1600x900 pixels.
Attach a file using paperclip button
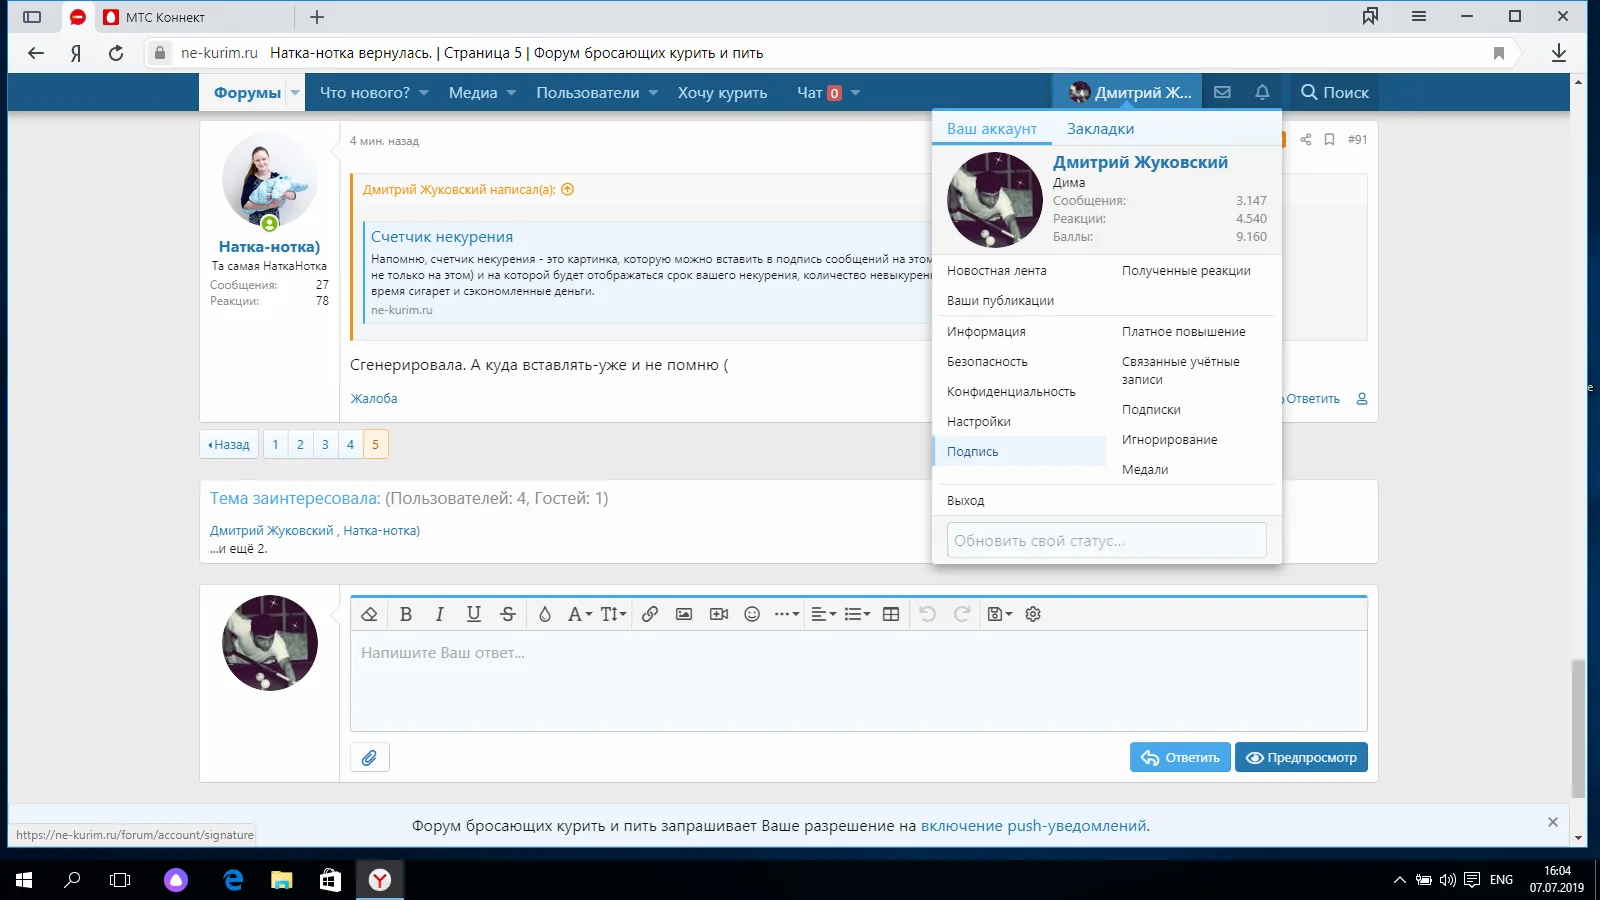(x=370, y=758)
